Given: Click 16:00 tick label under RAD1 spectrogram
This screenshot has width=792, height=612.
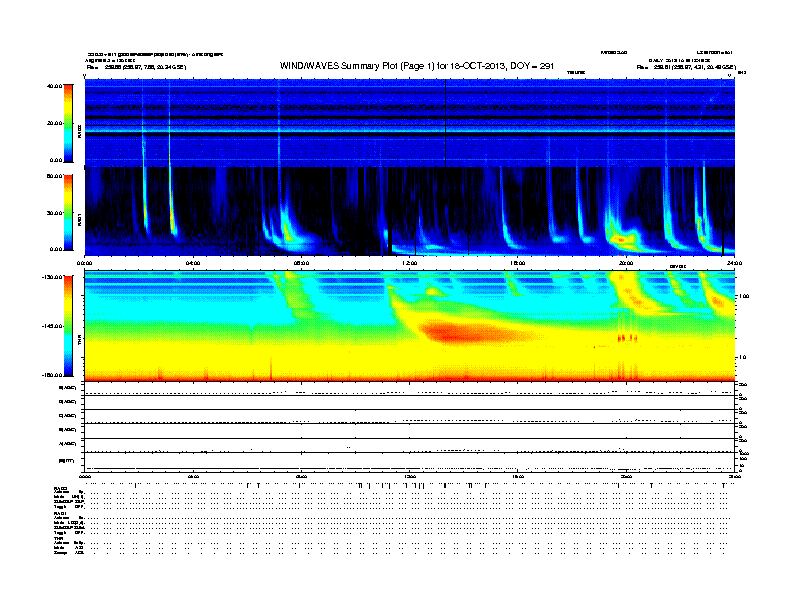Looking at the screenshot, I should tap(518, 263).
